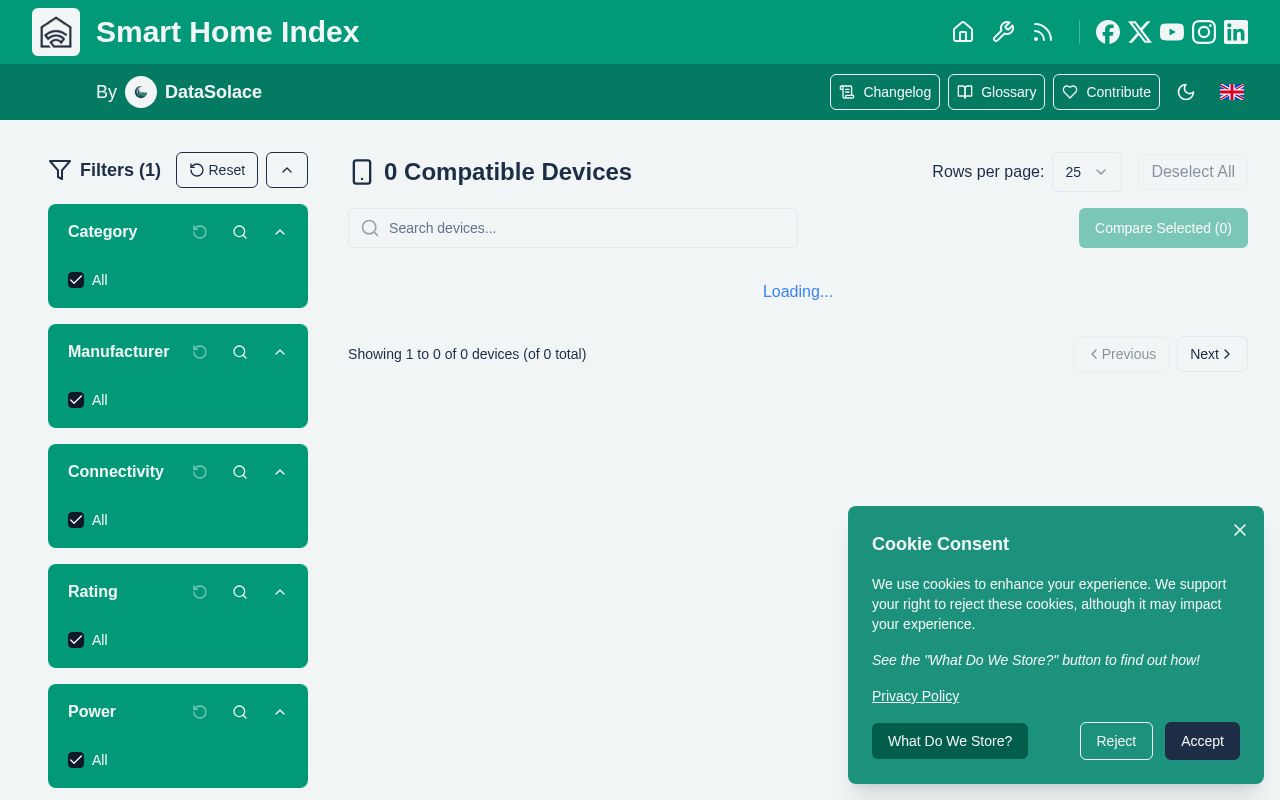Image resolution: width=1280 pixels, height=800 pixels.
Task: Collapse the Manufacturer filter panel
Action: [280, 352]
